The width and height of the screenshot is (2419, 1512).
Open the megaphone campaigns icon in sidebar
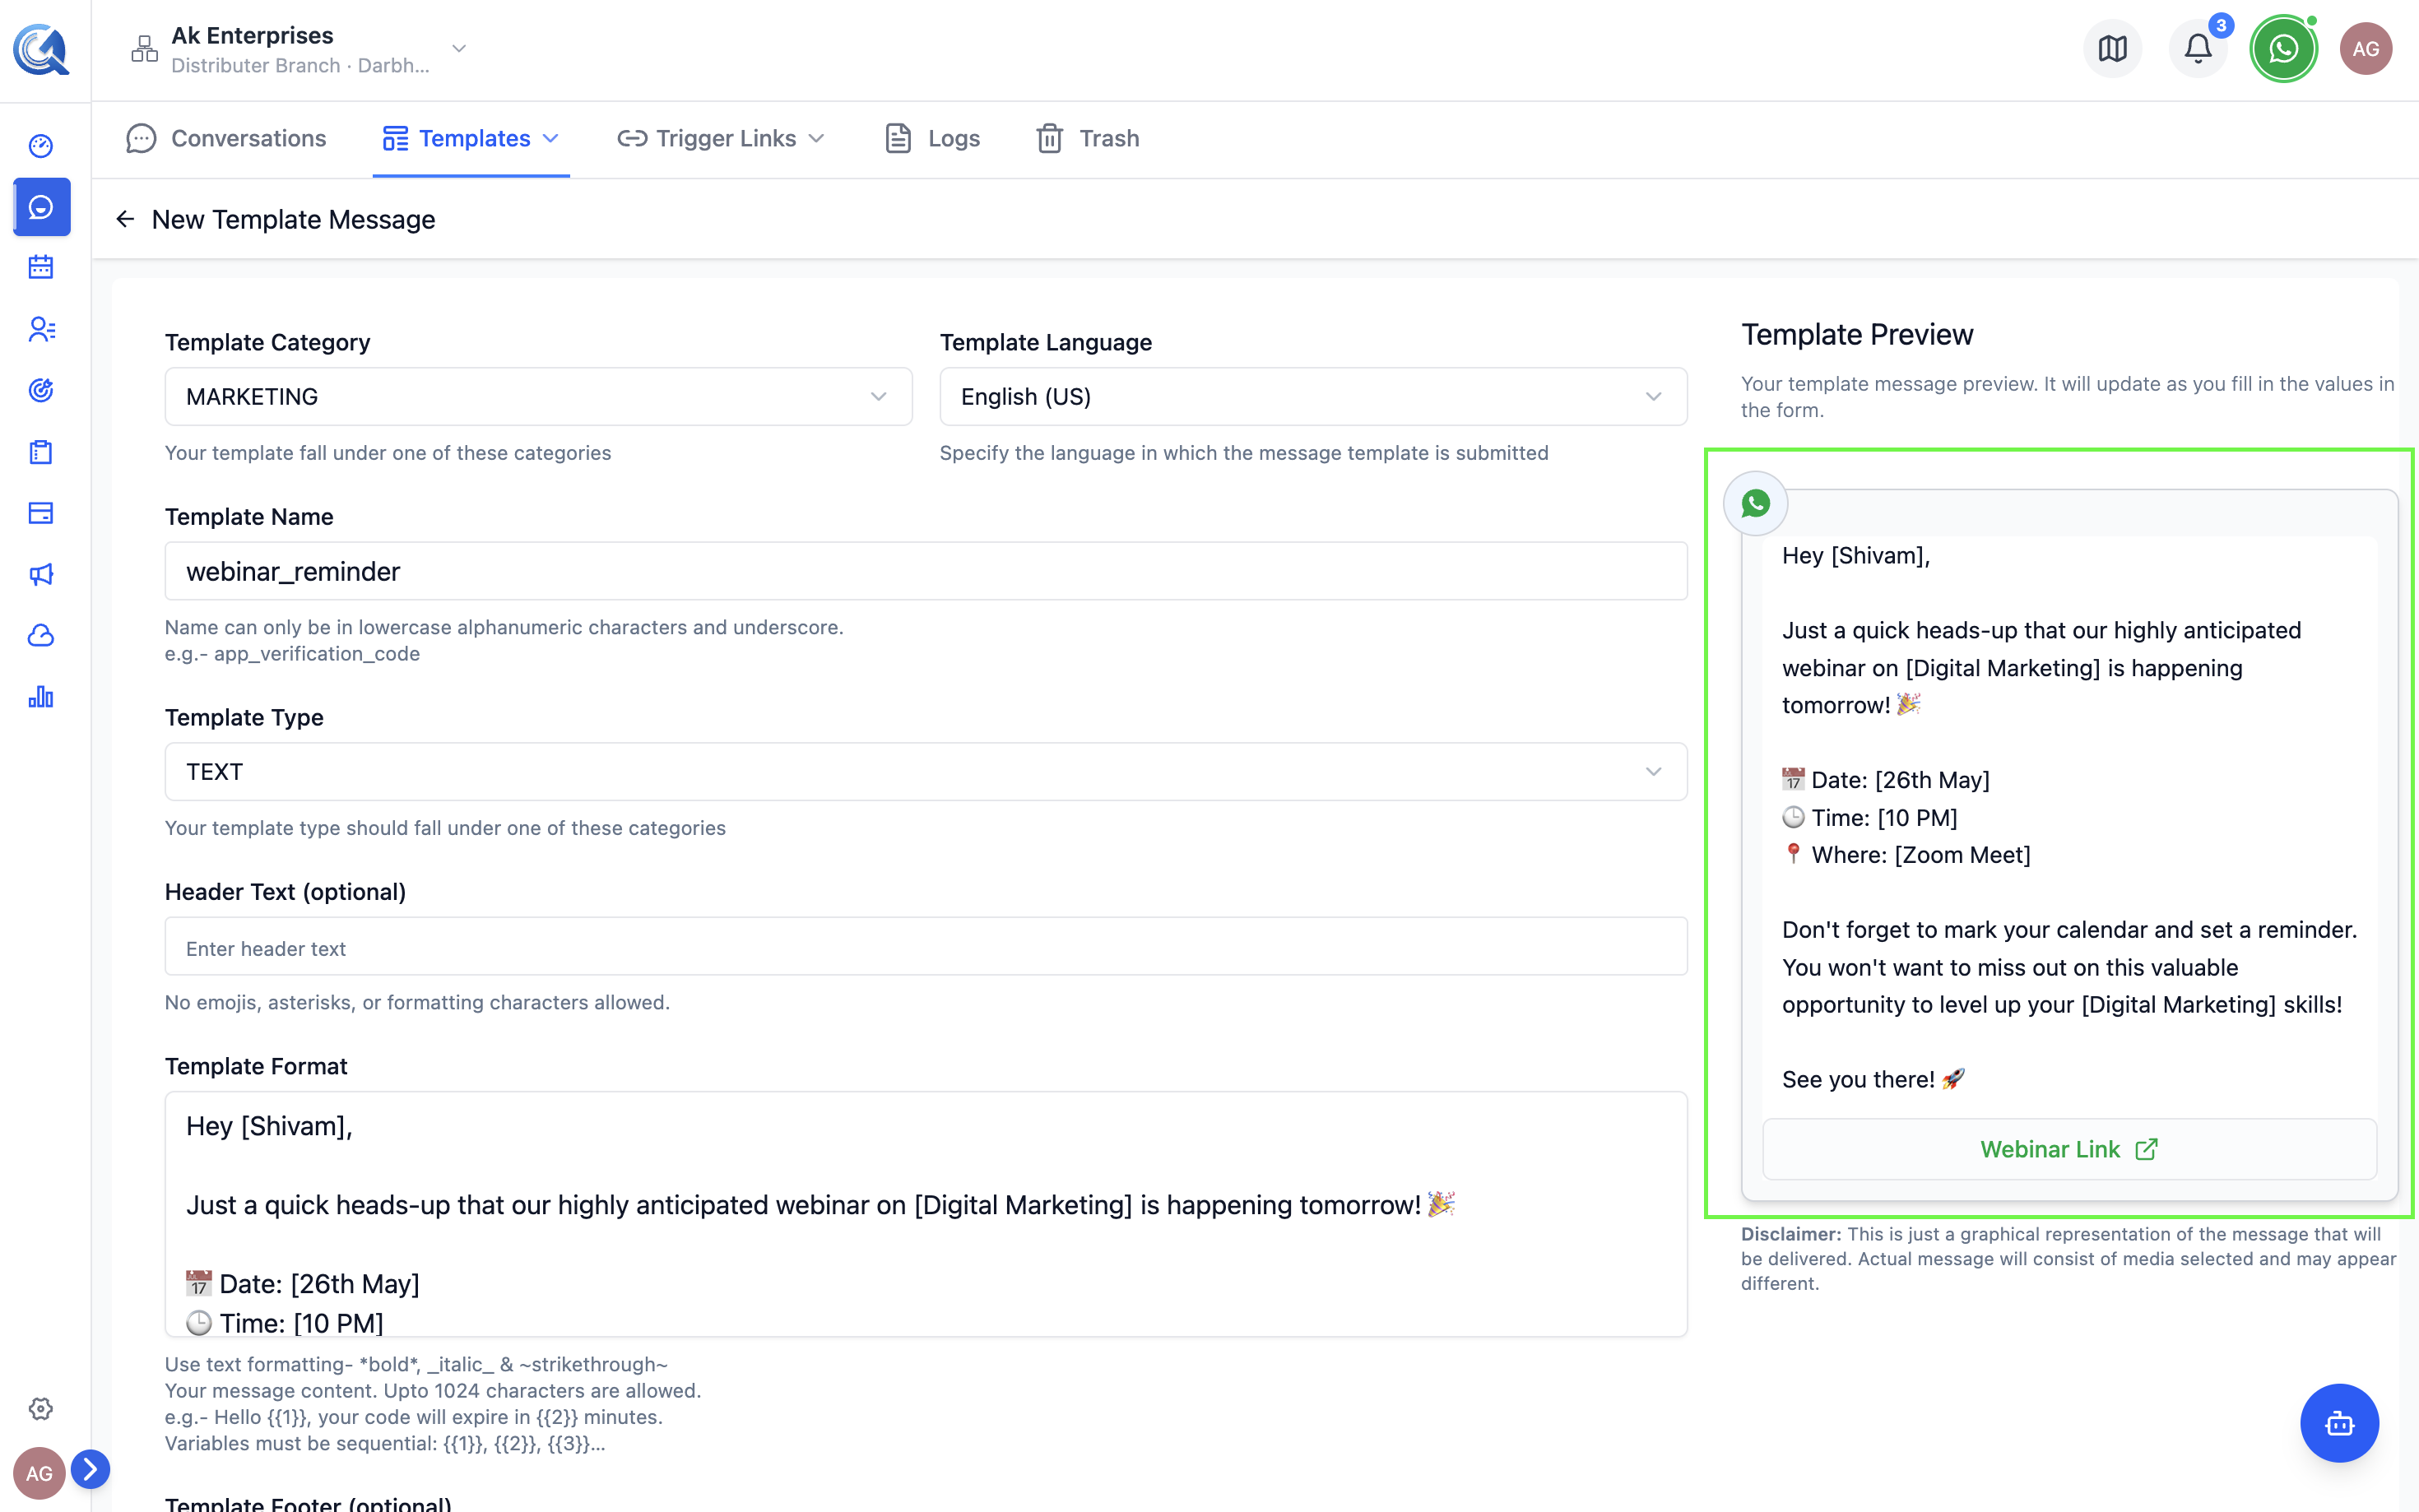click(x=41, y=574)
